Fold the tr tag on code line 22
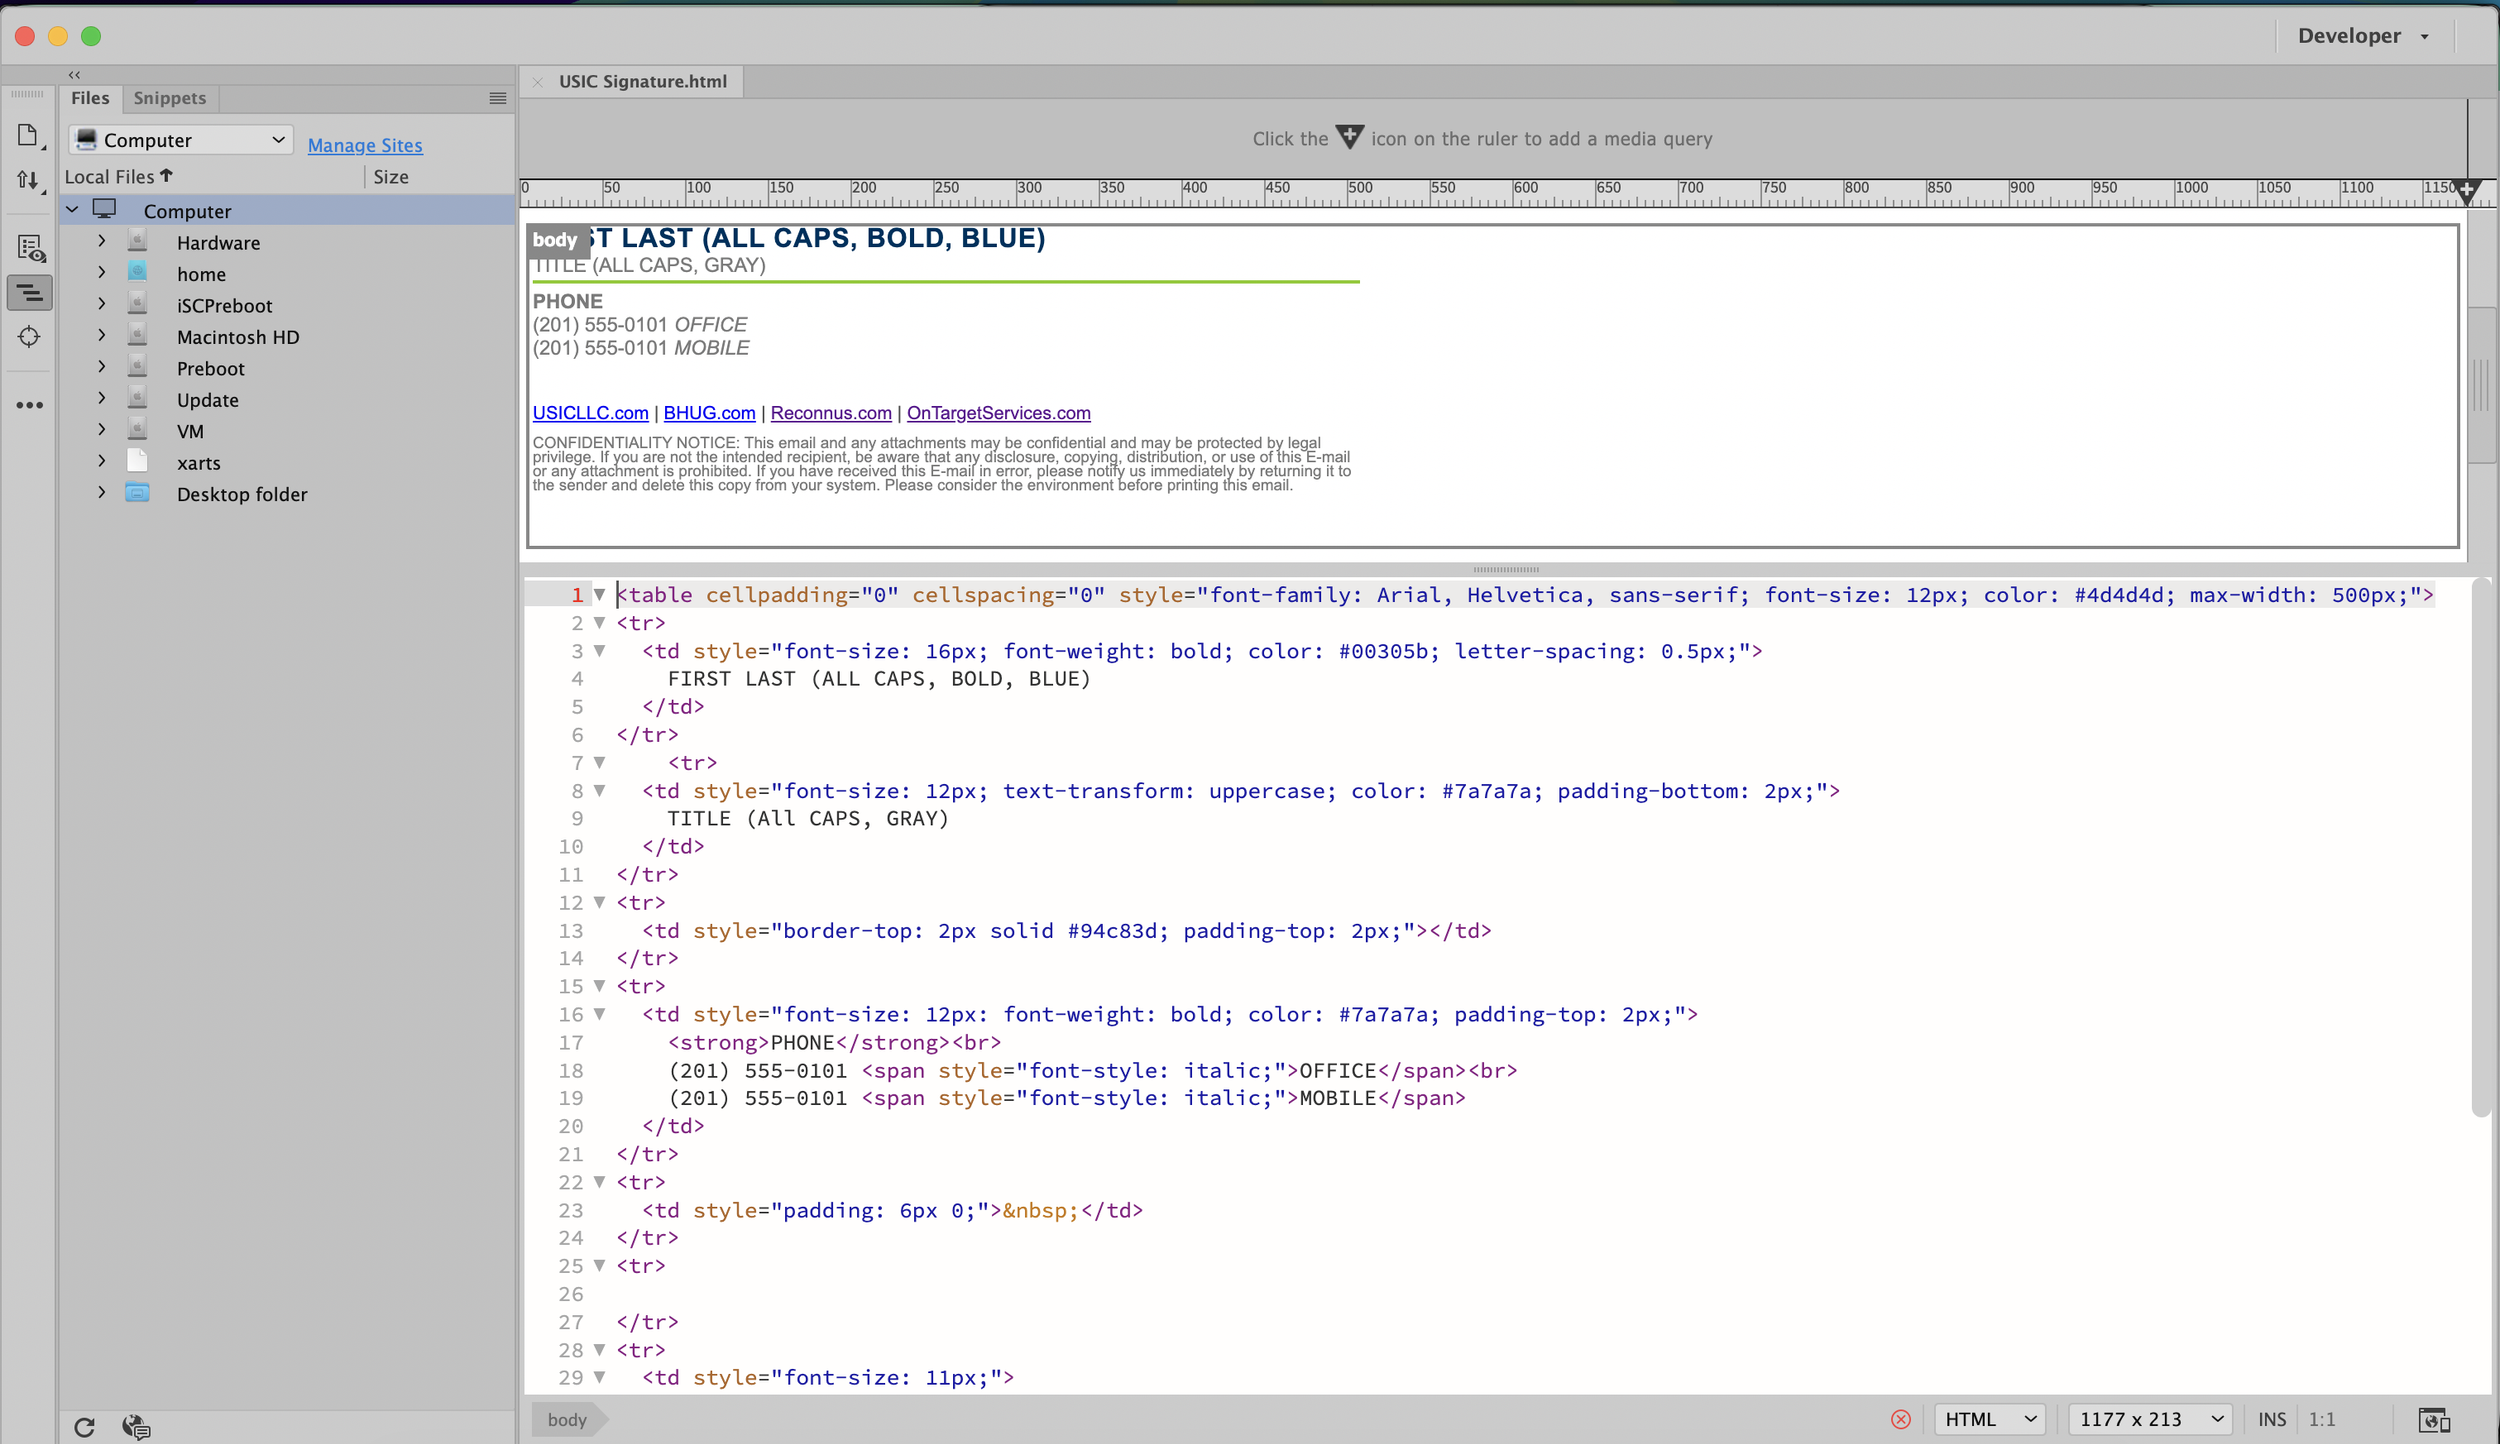The height and width of the screenshot is (1444, 2500). (599, 1182)
